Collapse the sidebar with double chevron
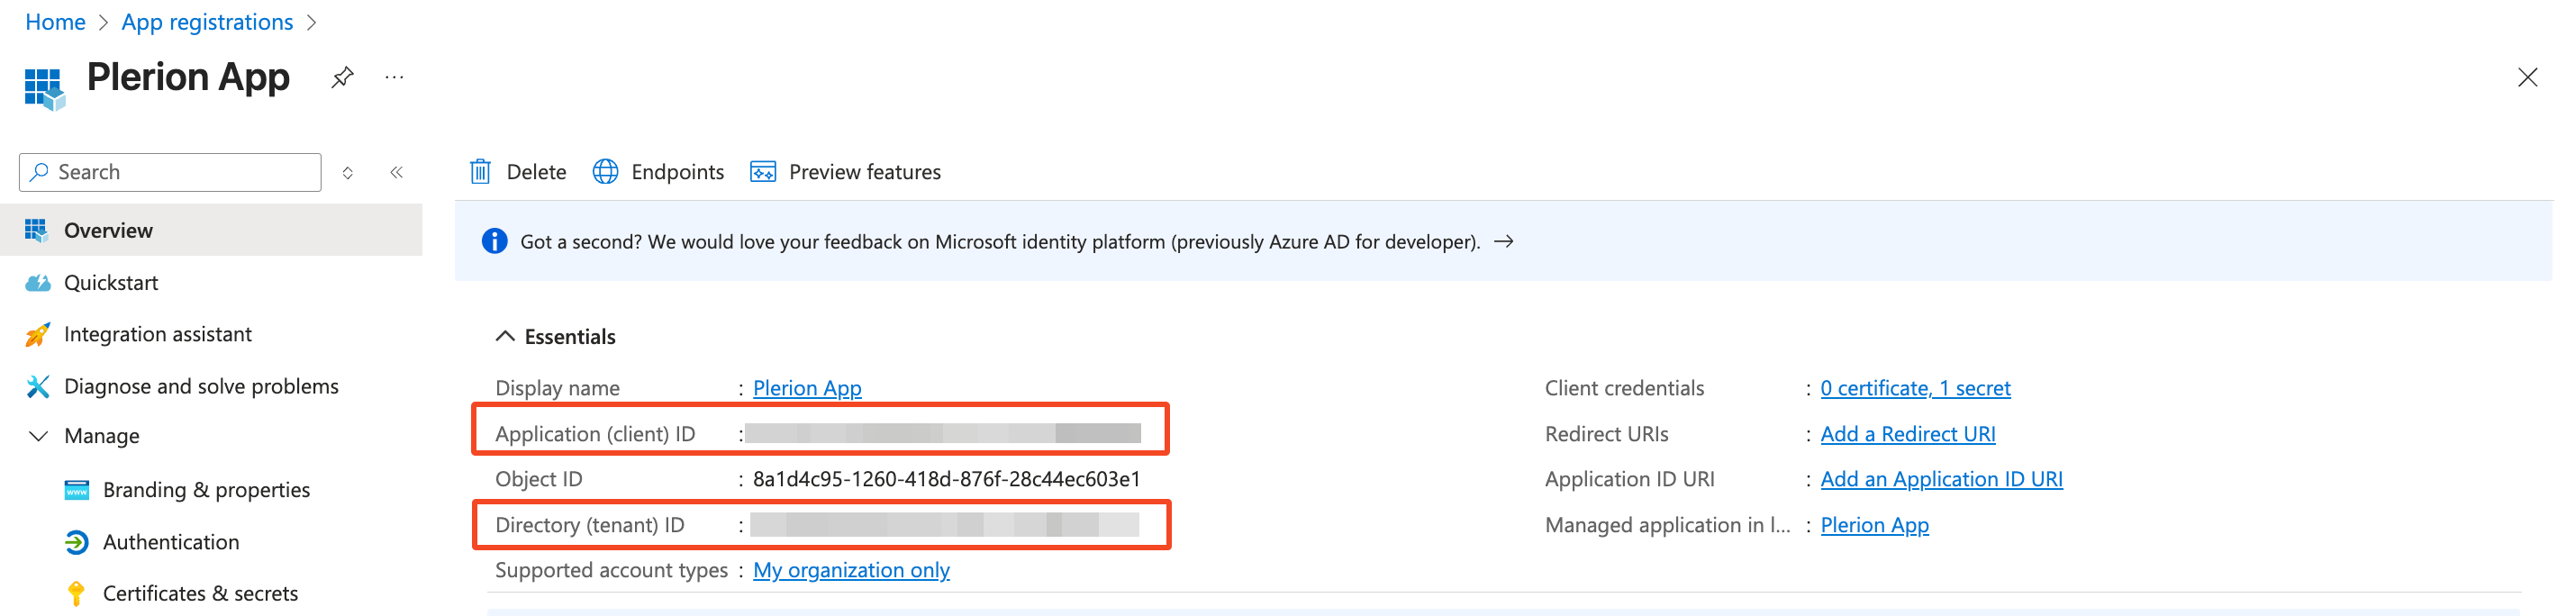The image size is (2576, 616). tap(397, 172)
